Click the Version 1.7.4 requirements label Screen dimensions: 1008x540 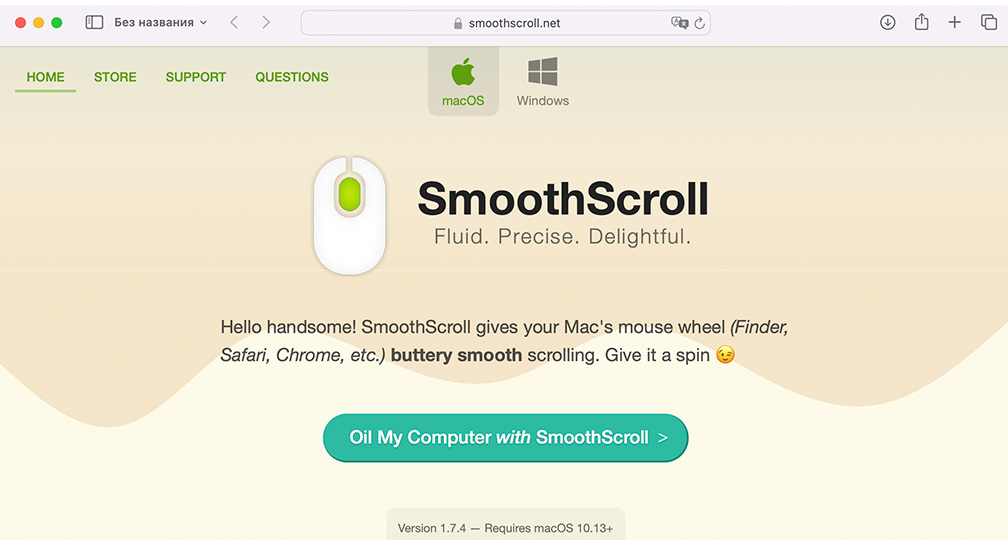coord(506,528)
